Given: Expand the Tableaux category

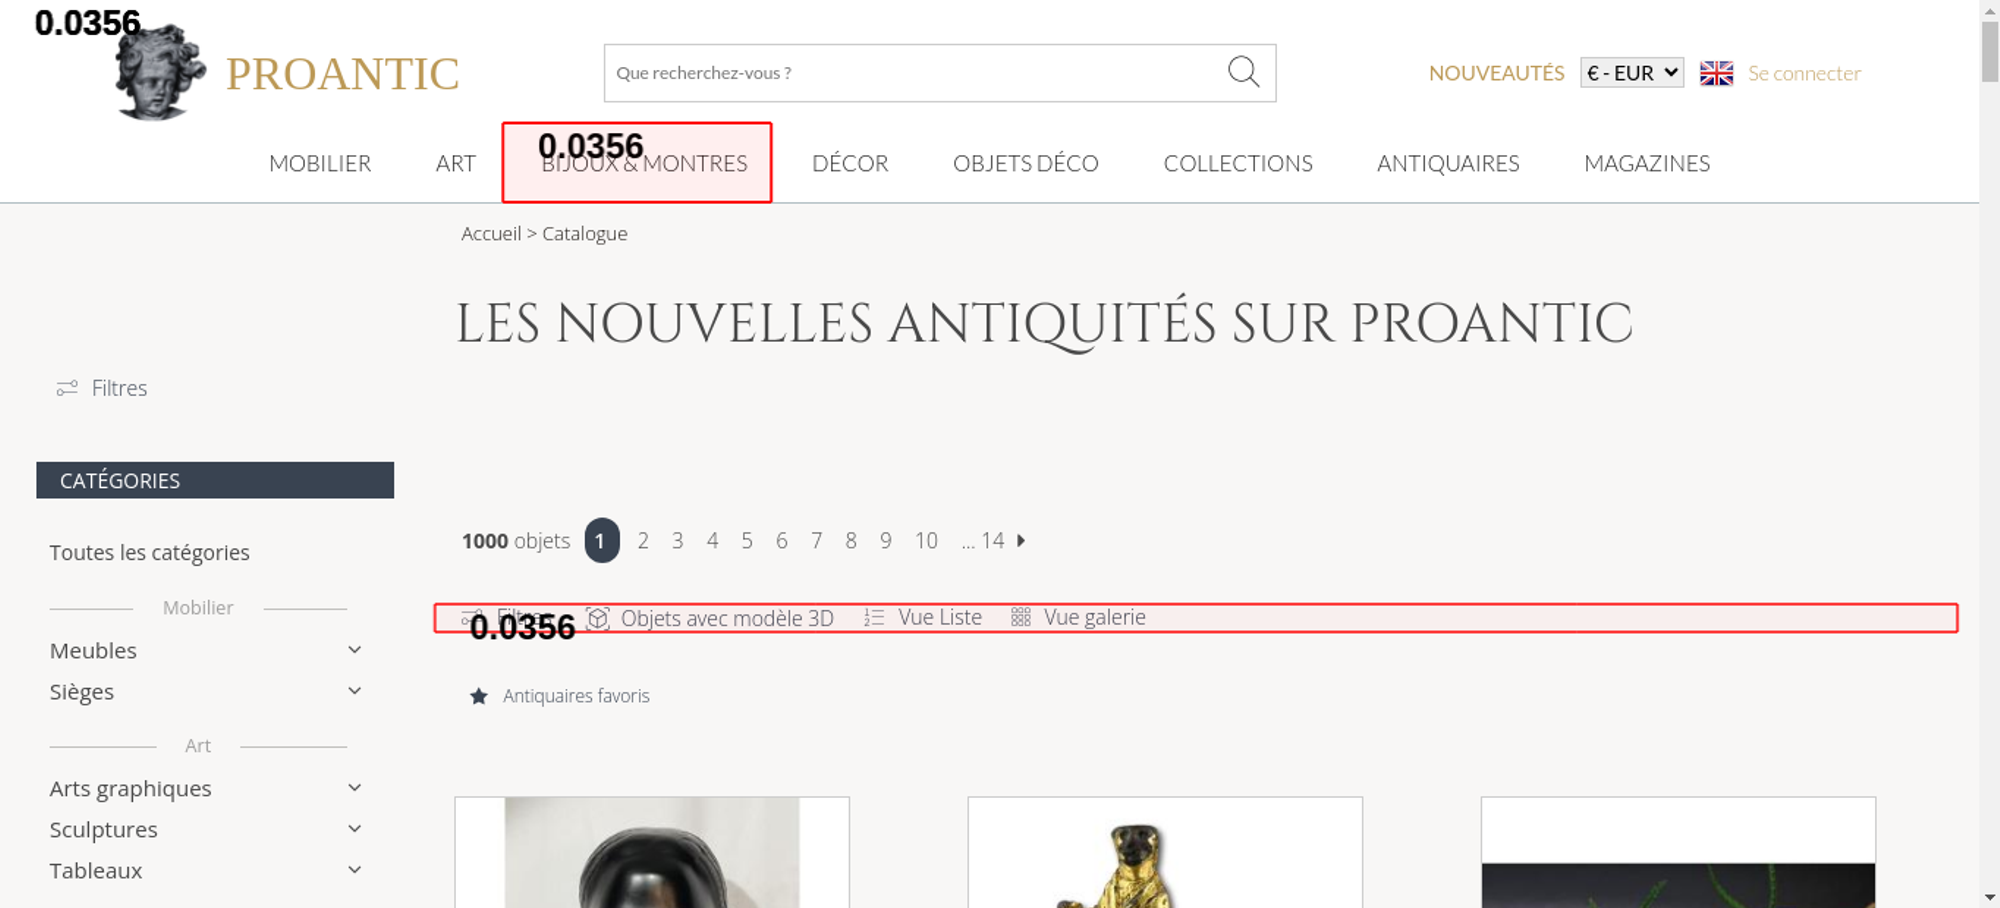Looking at the screenshot, I should [x=354, y=870].
